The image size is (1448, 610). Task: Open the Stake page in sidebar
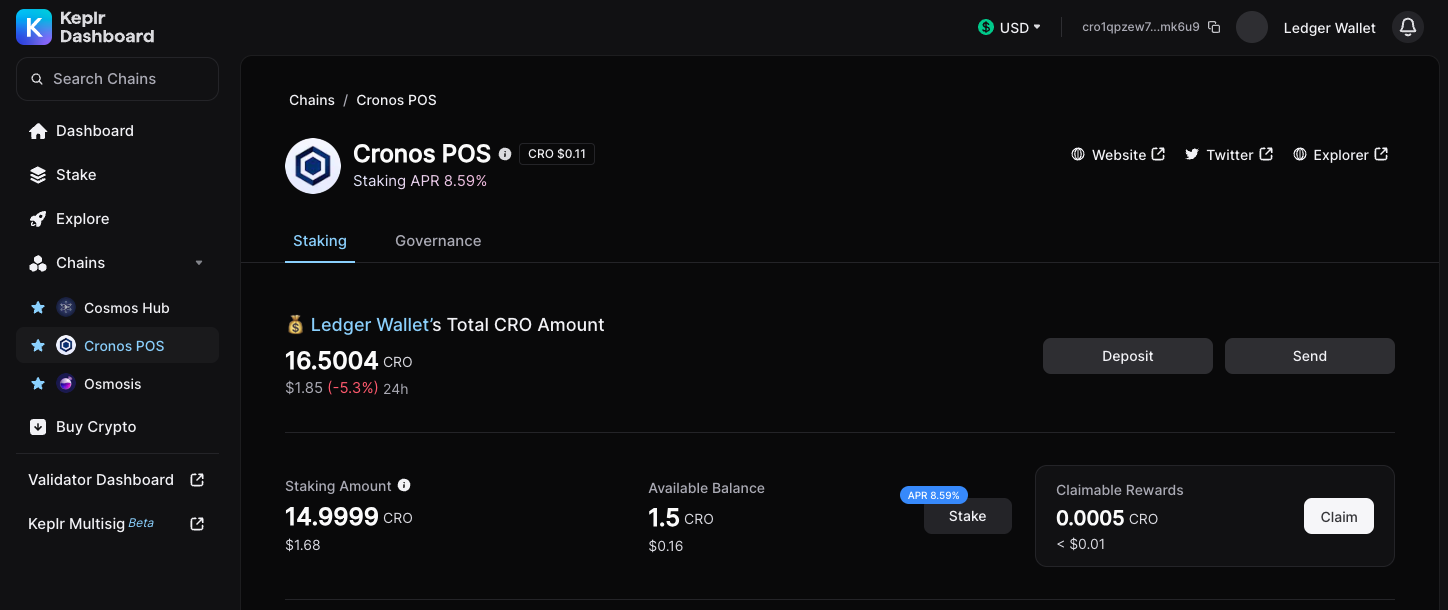pos(75,175)
